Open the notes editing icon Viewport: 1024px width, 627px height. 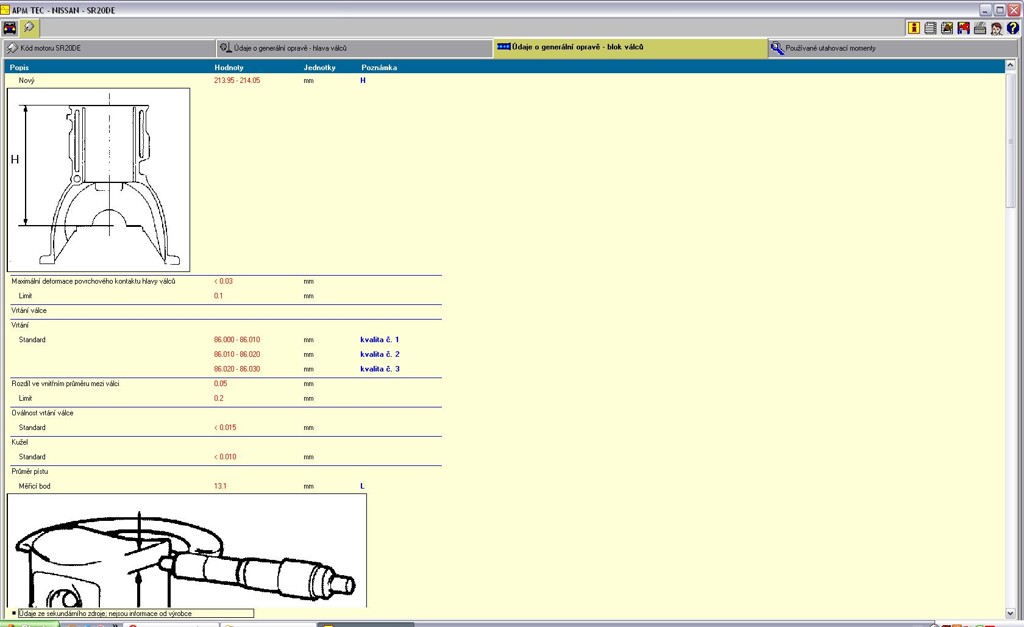coord(947,28)
